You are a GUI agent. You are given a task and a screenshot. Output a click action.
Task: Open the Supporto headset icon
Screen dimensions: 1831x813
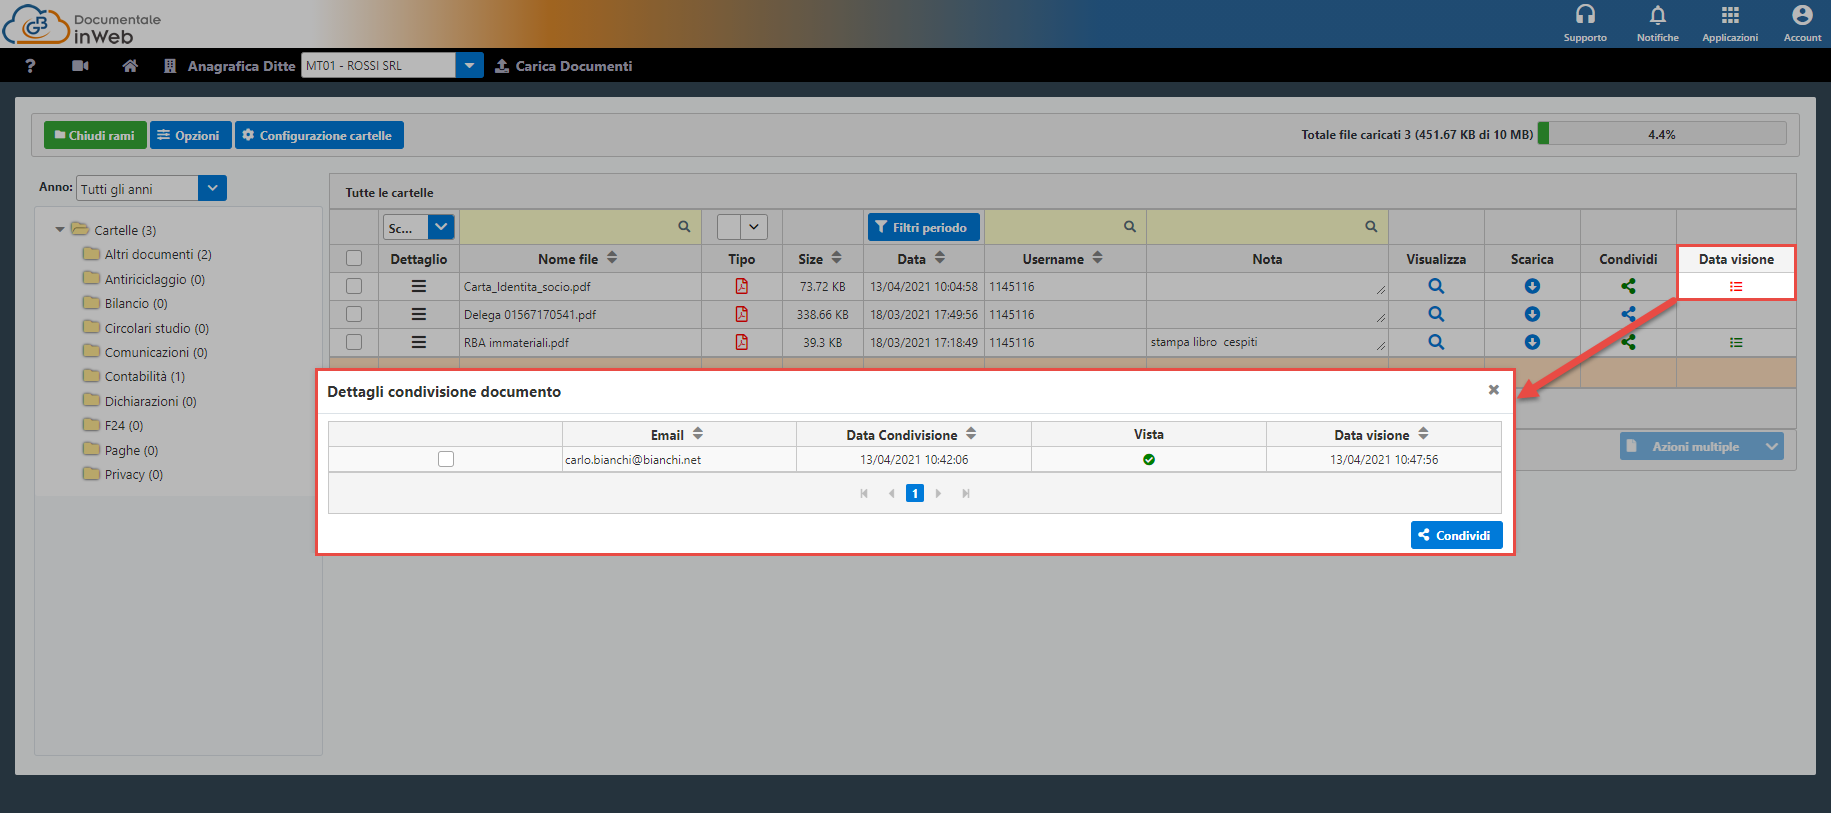[x=1585, y=15]
